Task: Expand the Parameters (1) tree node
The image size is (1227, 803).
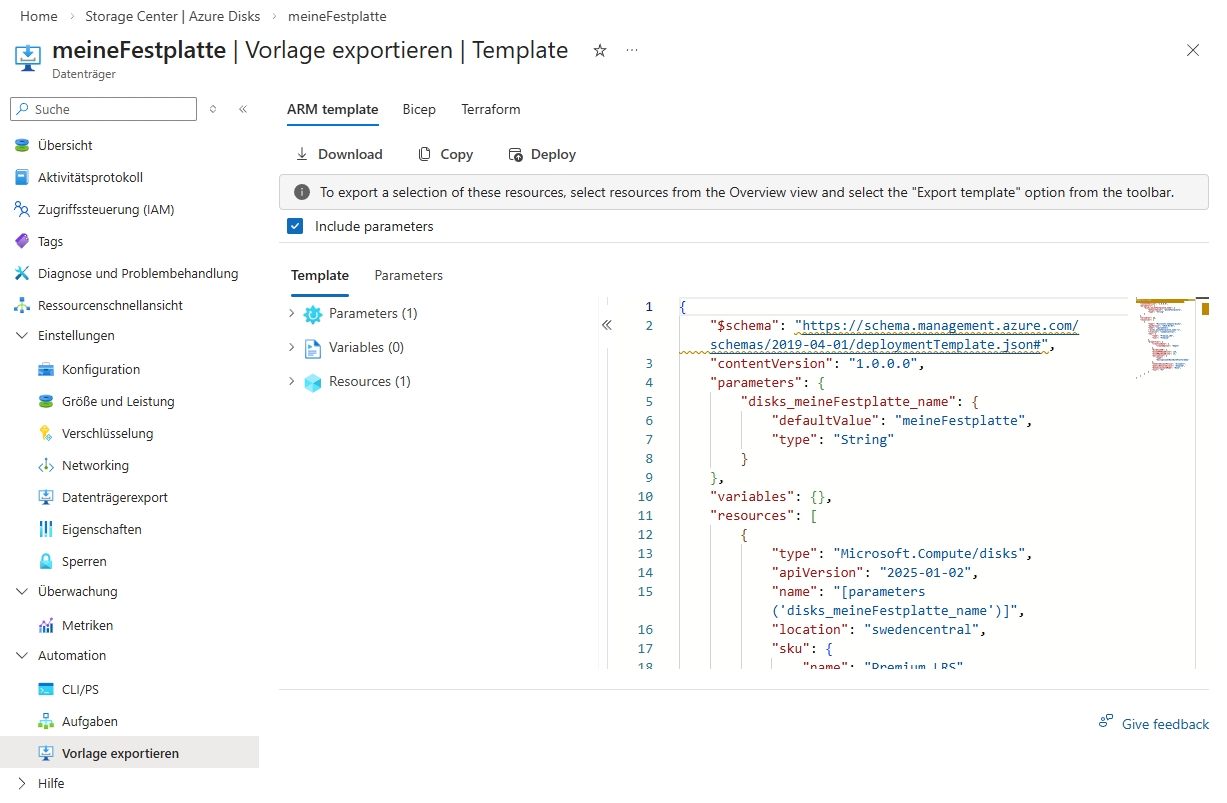Action: pyautogui.click(x=292, y=313)
